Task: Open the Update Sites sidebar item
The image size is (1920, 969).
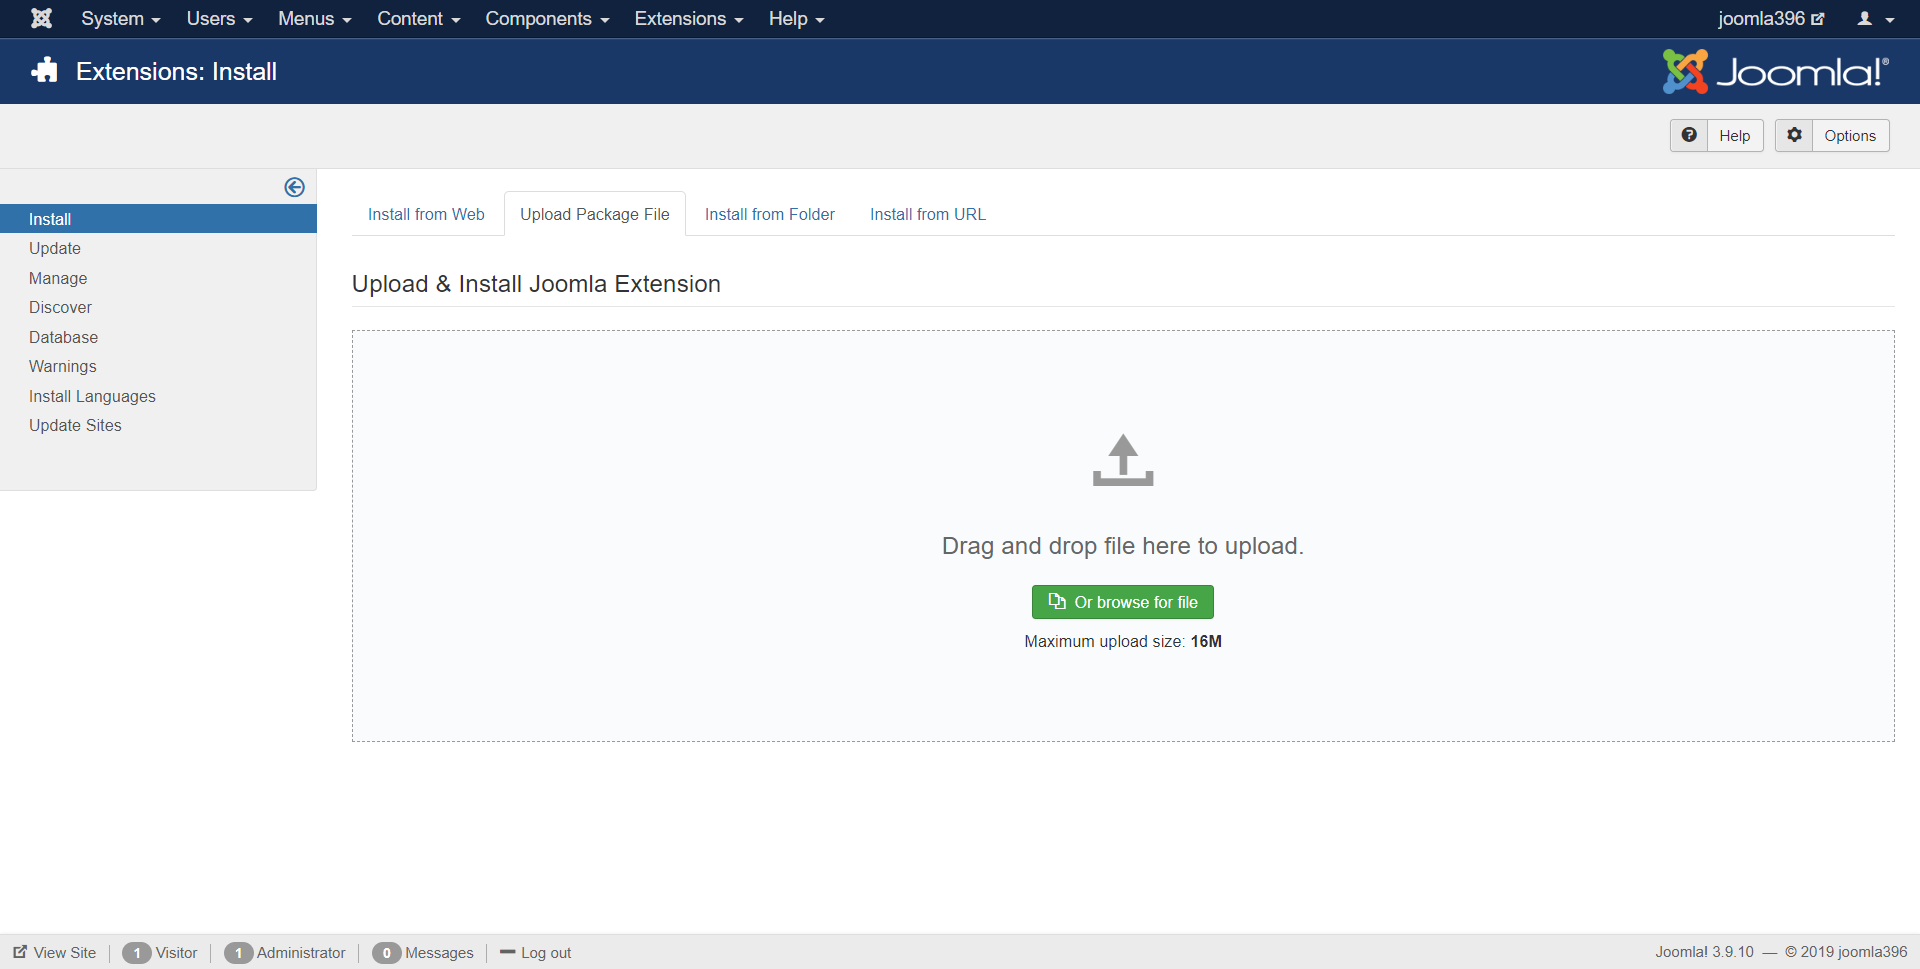Action: tap(75, 425)
